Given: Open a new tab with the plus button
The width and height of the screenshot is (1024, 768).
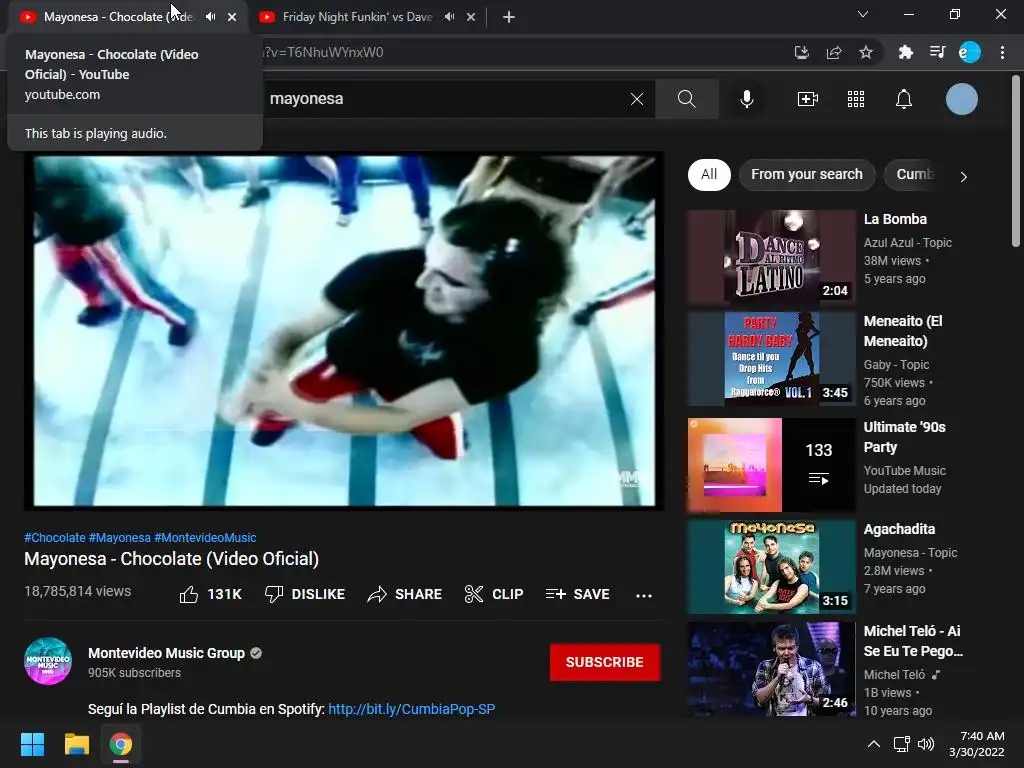Looking at the screenshot, I should coord(509,17).
